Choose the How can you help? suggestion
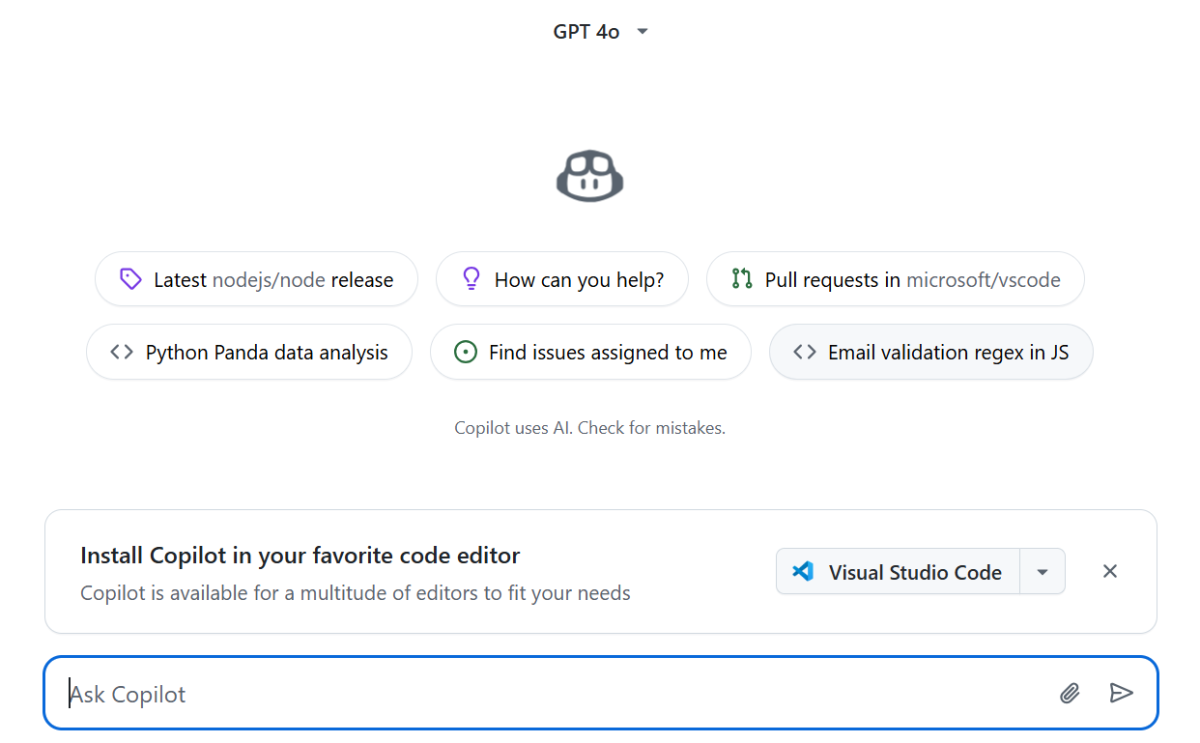Viewport: 1200px width, 743px height. (562, 279)
